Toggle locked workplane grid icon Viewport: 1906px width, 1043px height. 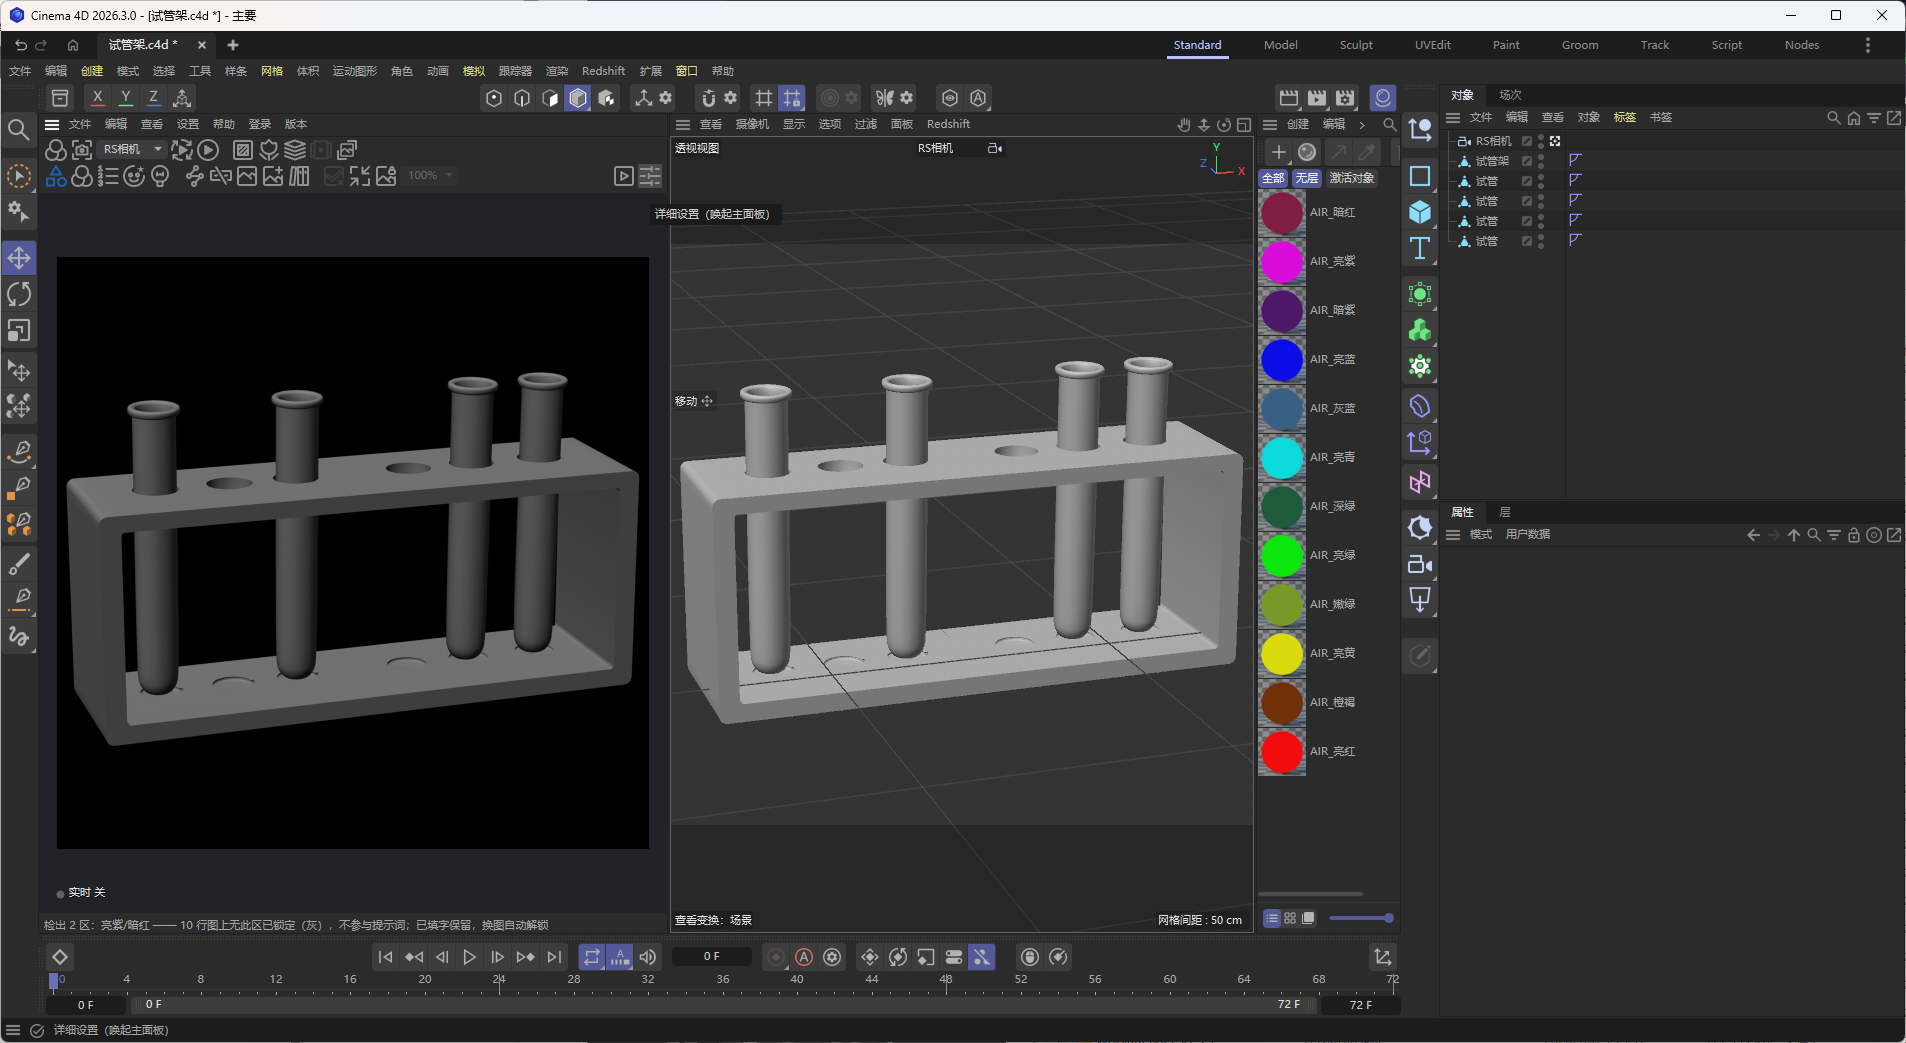(x=792, y=98)
